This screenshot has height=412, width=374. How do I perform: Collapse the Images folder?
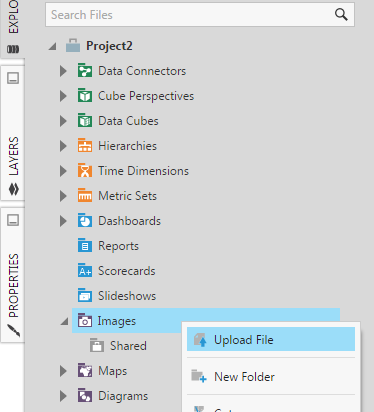click(64, 321)
